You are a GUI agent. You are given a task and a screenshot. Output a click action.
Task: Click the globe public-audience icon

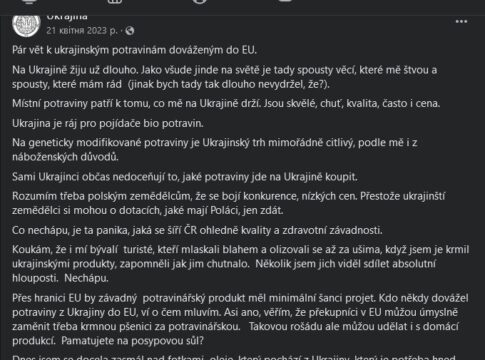click(130, 31)
